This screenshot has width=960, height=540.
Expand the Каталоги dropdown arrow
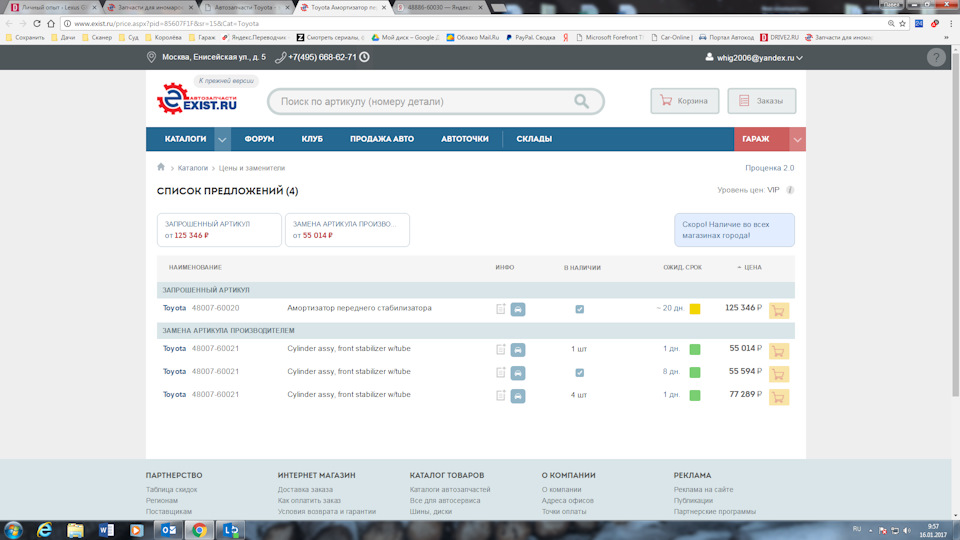tap(222, 140)
